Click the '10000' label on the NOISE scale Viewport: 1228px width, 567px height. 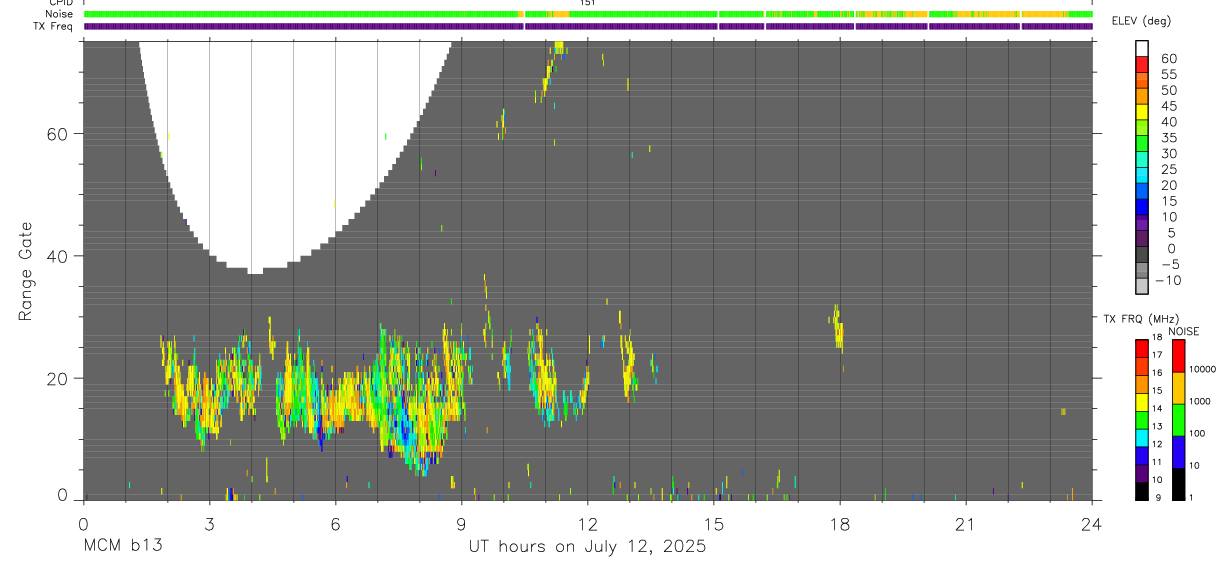coord(1202,370)
